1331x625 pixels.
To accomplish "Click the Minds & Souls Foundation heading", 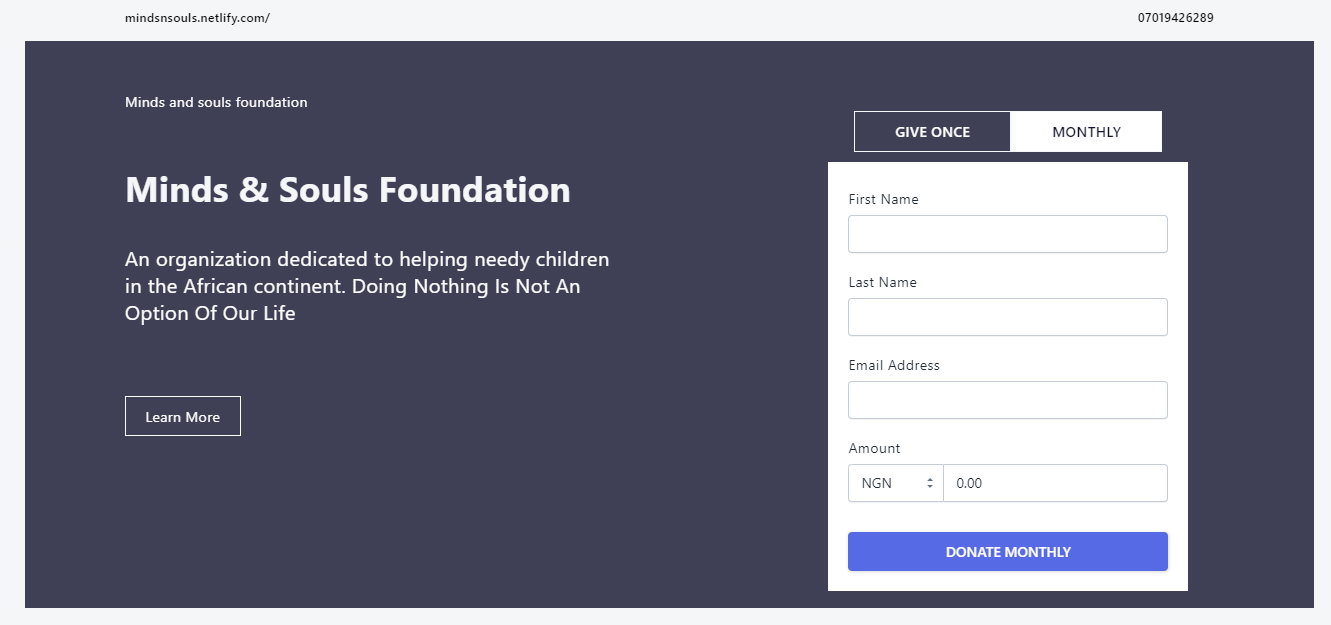I will [x=348, y=190].
